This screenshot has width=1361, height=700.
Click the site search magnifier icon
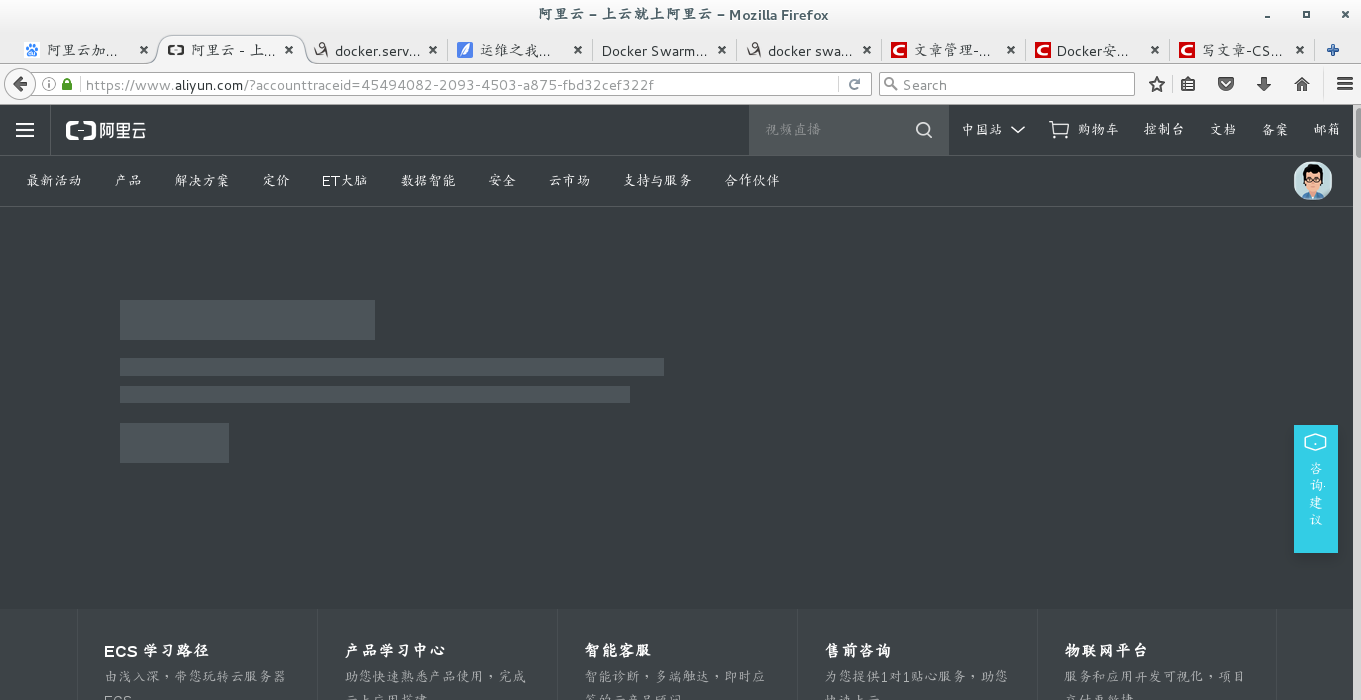924,130
